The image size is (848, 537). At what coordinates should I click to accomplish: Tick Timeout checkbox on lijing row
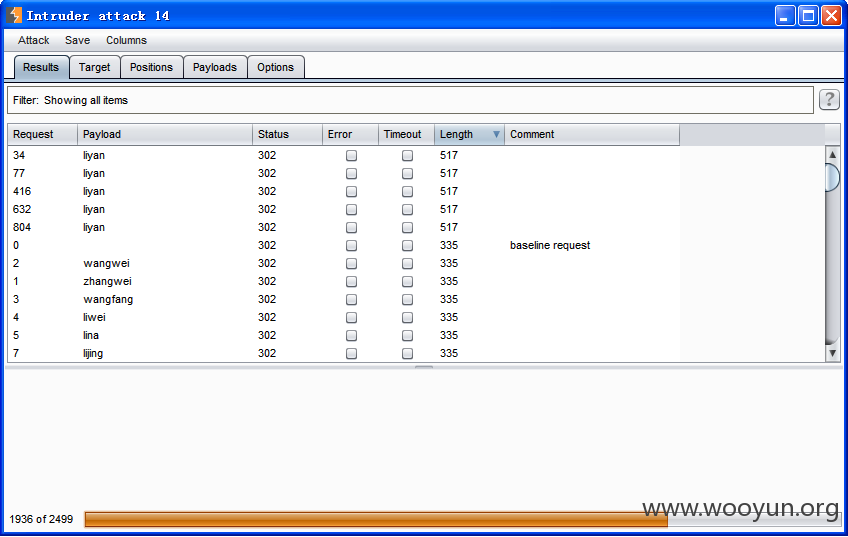tap(407, 353)
